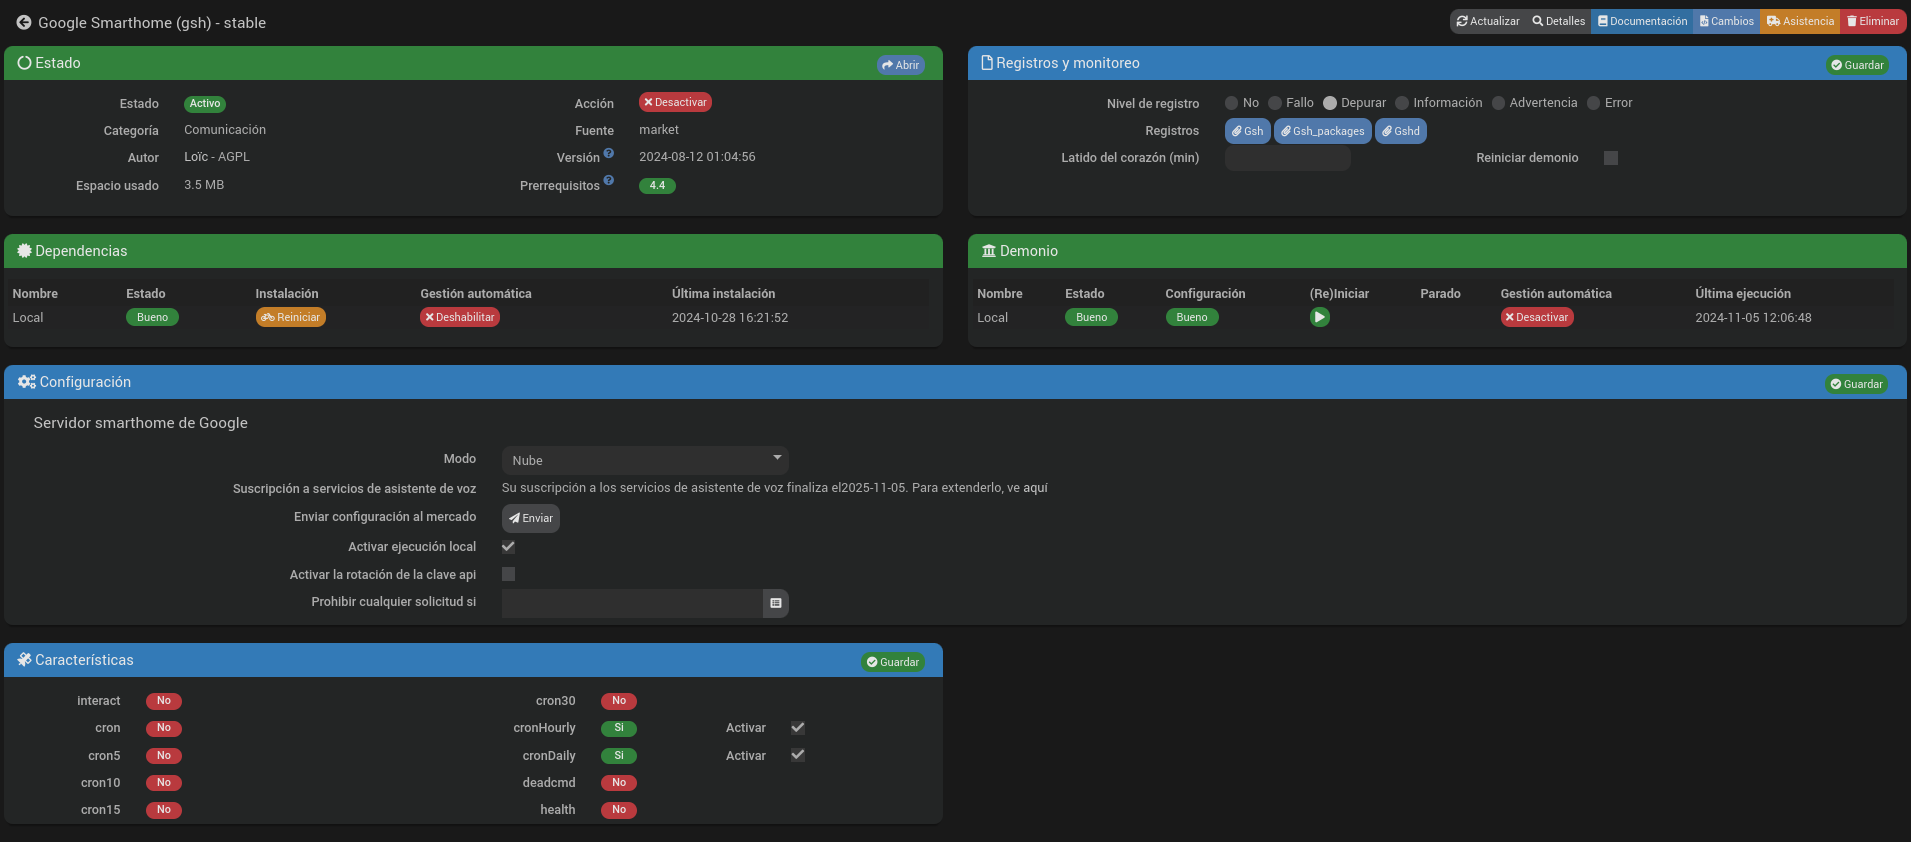Click the aquí link to extend subscription

tap(1035, 488)
